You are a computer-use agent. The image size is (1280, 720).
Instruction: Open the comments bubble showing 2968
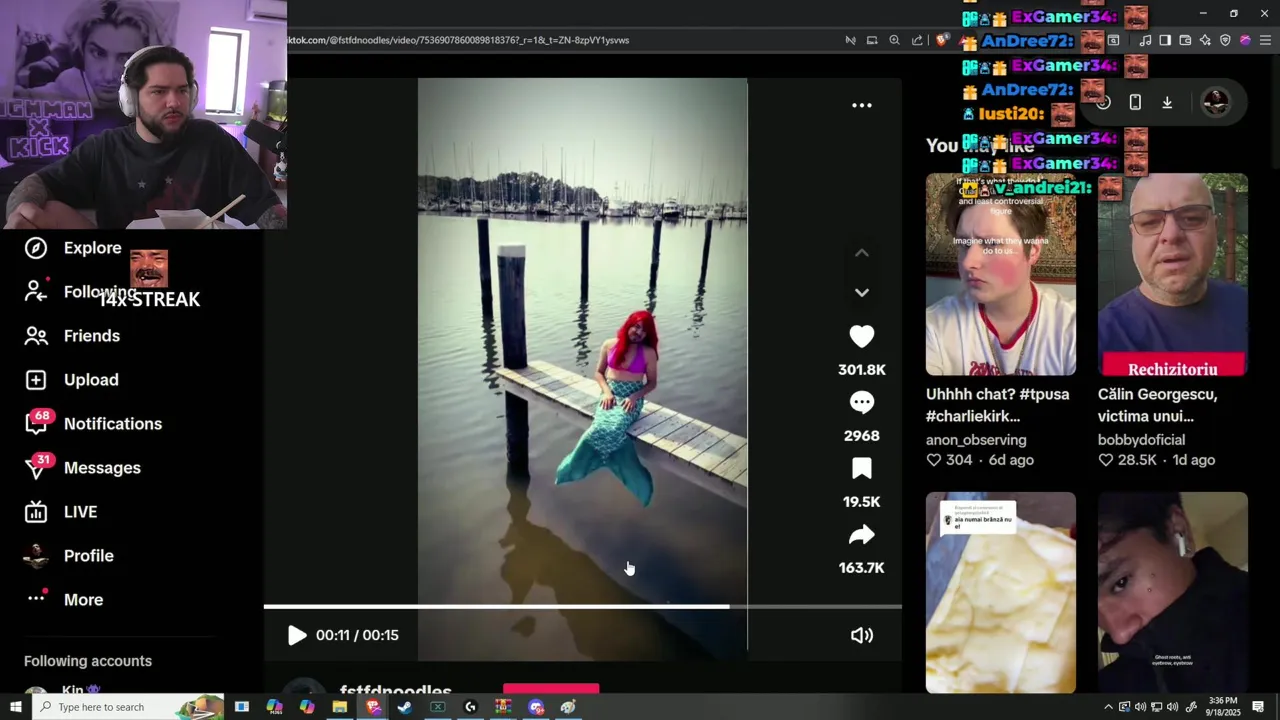click(x=861, y=403)
